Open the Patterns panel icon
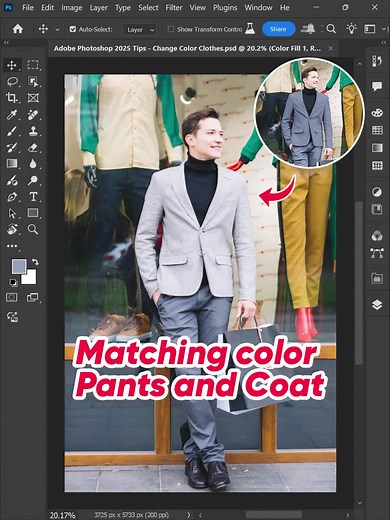390x520 pixels. (x=377, y=165)
